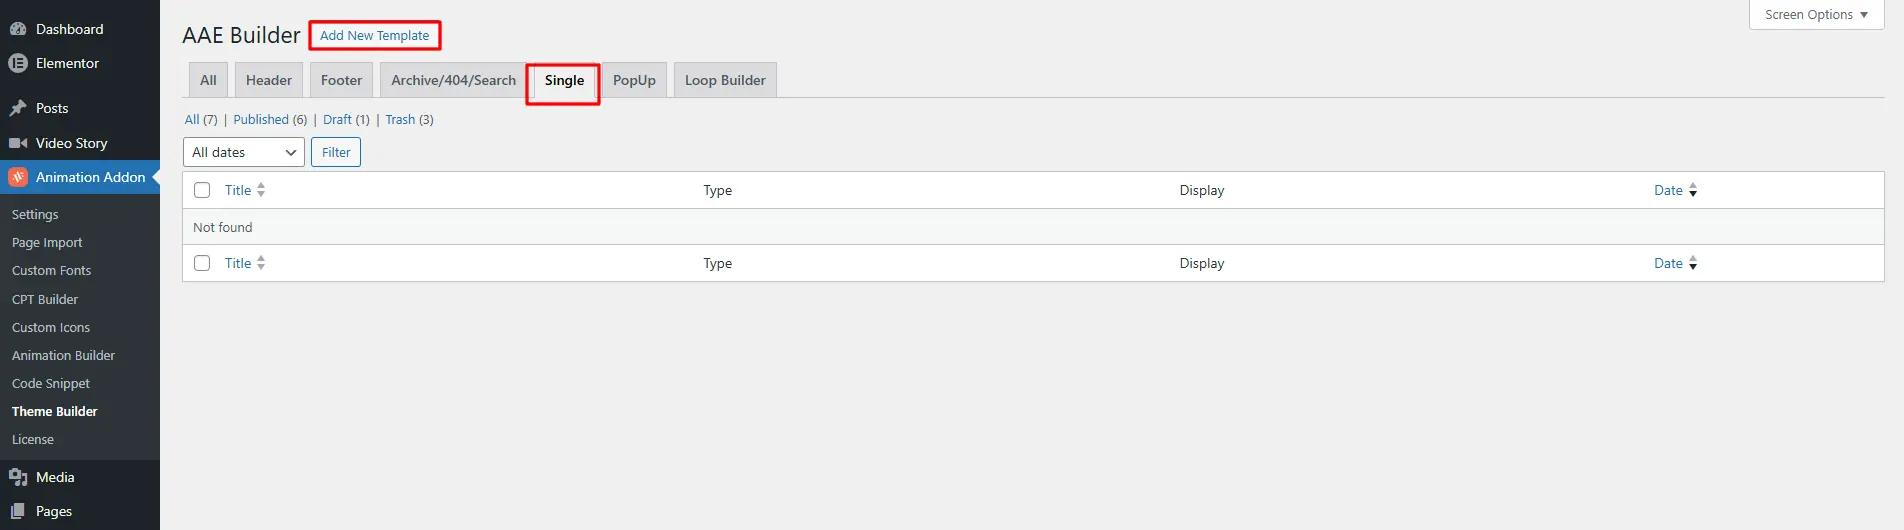Show Published templates only
This screenshot has width=1904, height=530.
[x=261, y=119]
